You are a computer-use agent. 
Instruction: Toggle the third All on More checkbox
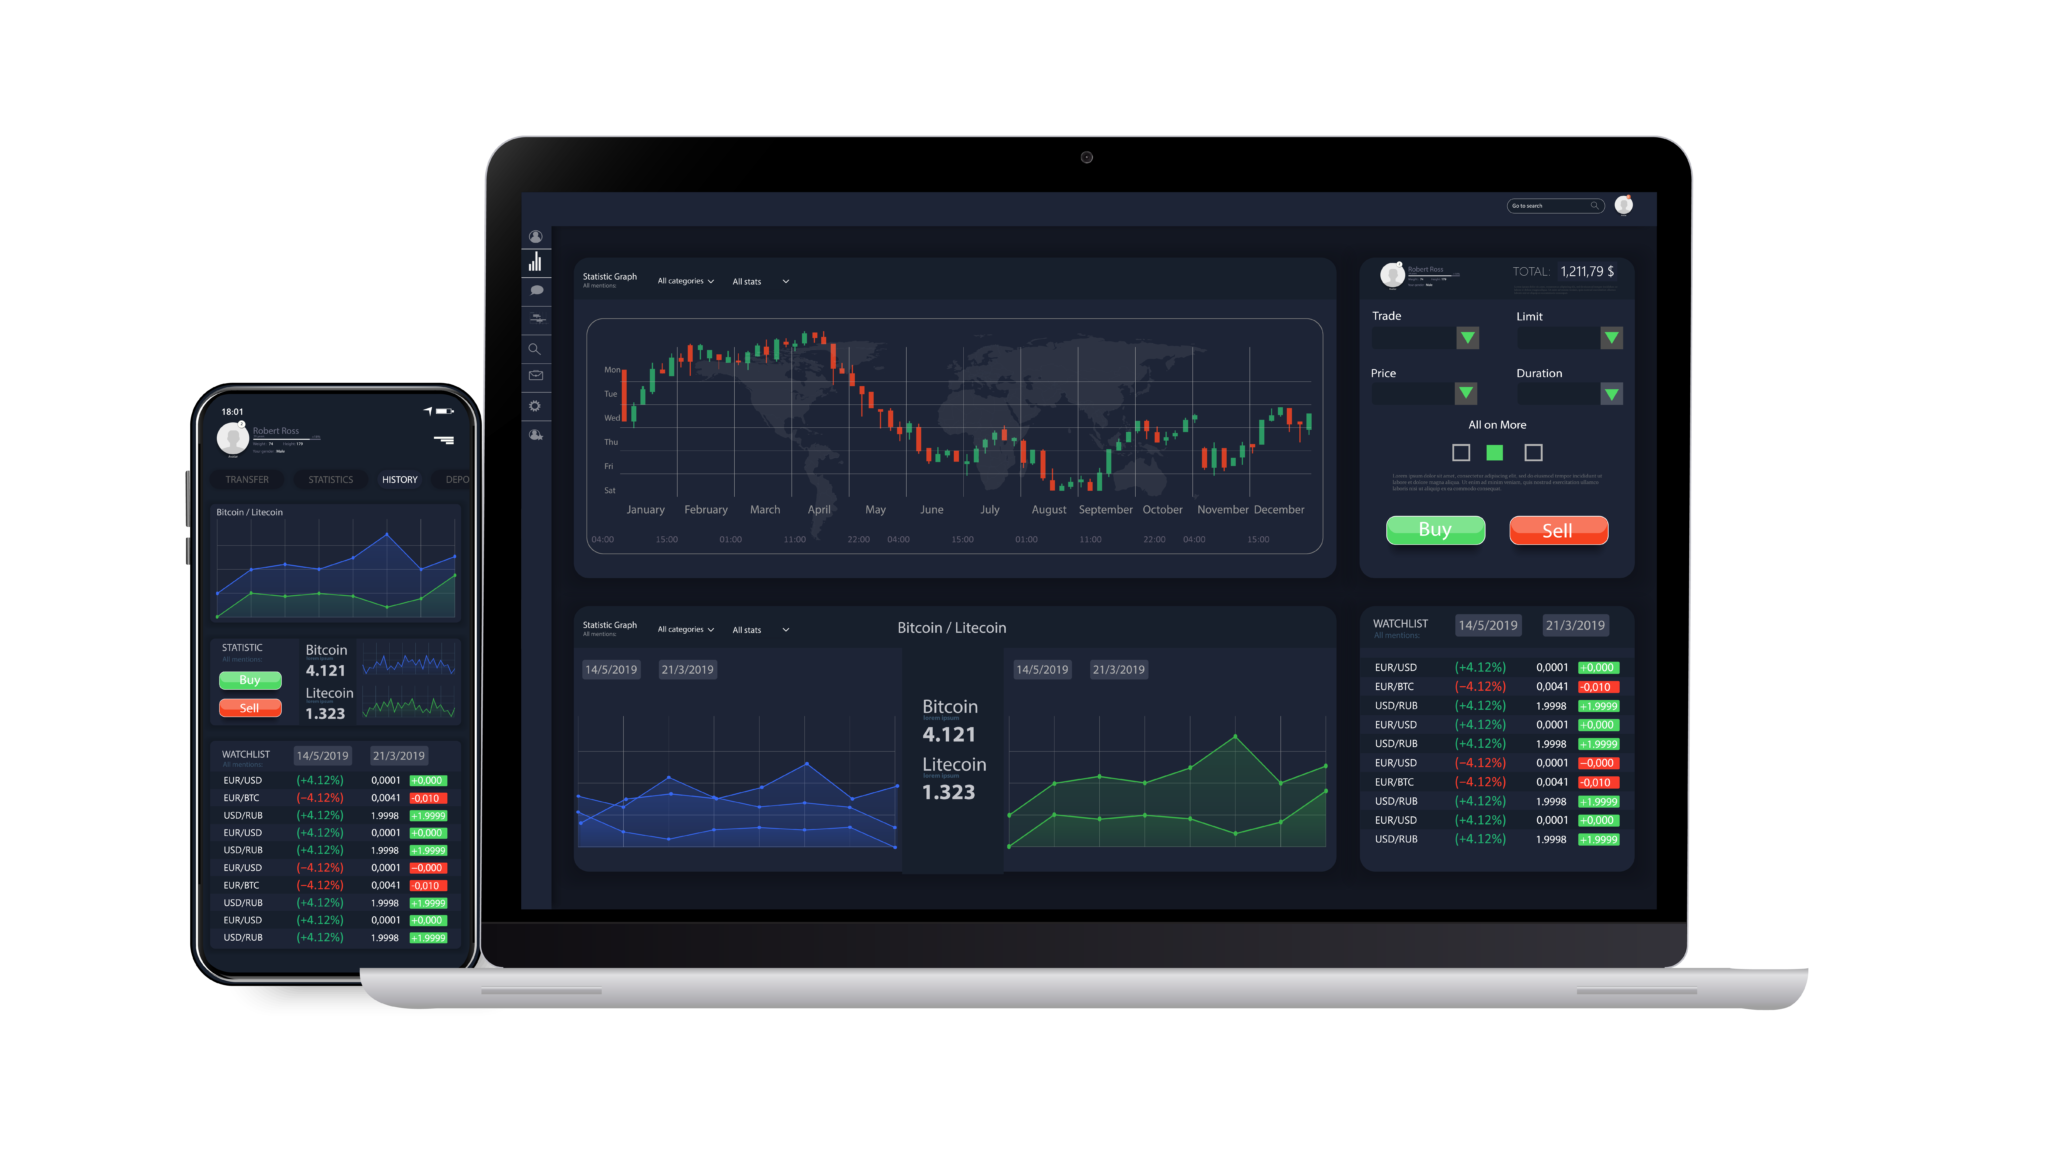coord(1533,453)
